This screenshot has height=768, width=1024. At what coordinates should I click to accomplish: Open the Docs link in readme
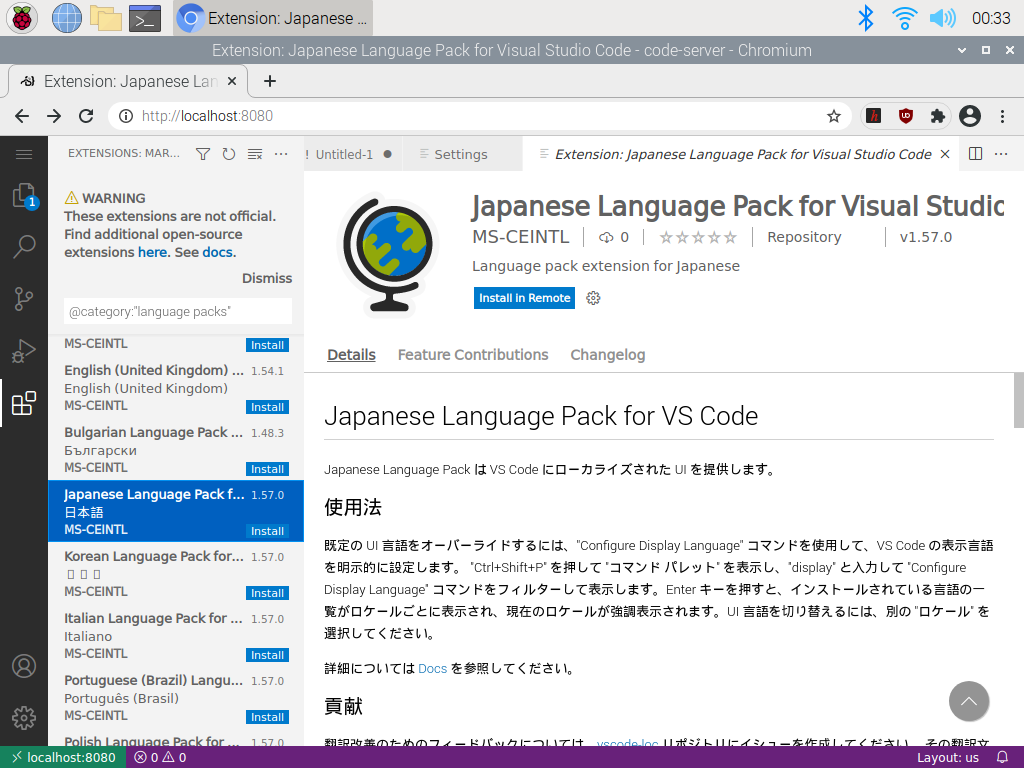click(432, 669)
